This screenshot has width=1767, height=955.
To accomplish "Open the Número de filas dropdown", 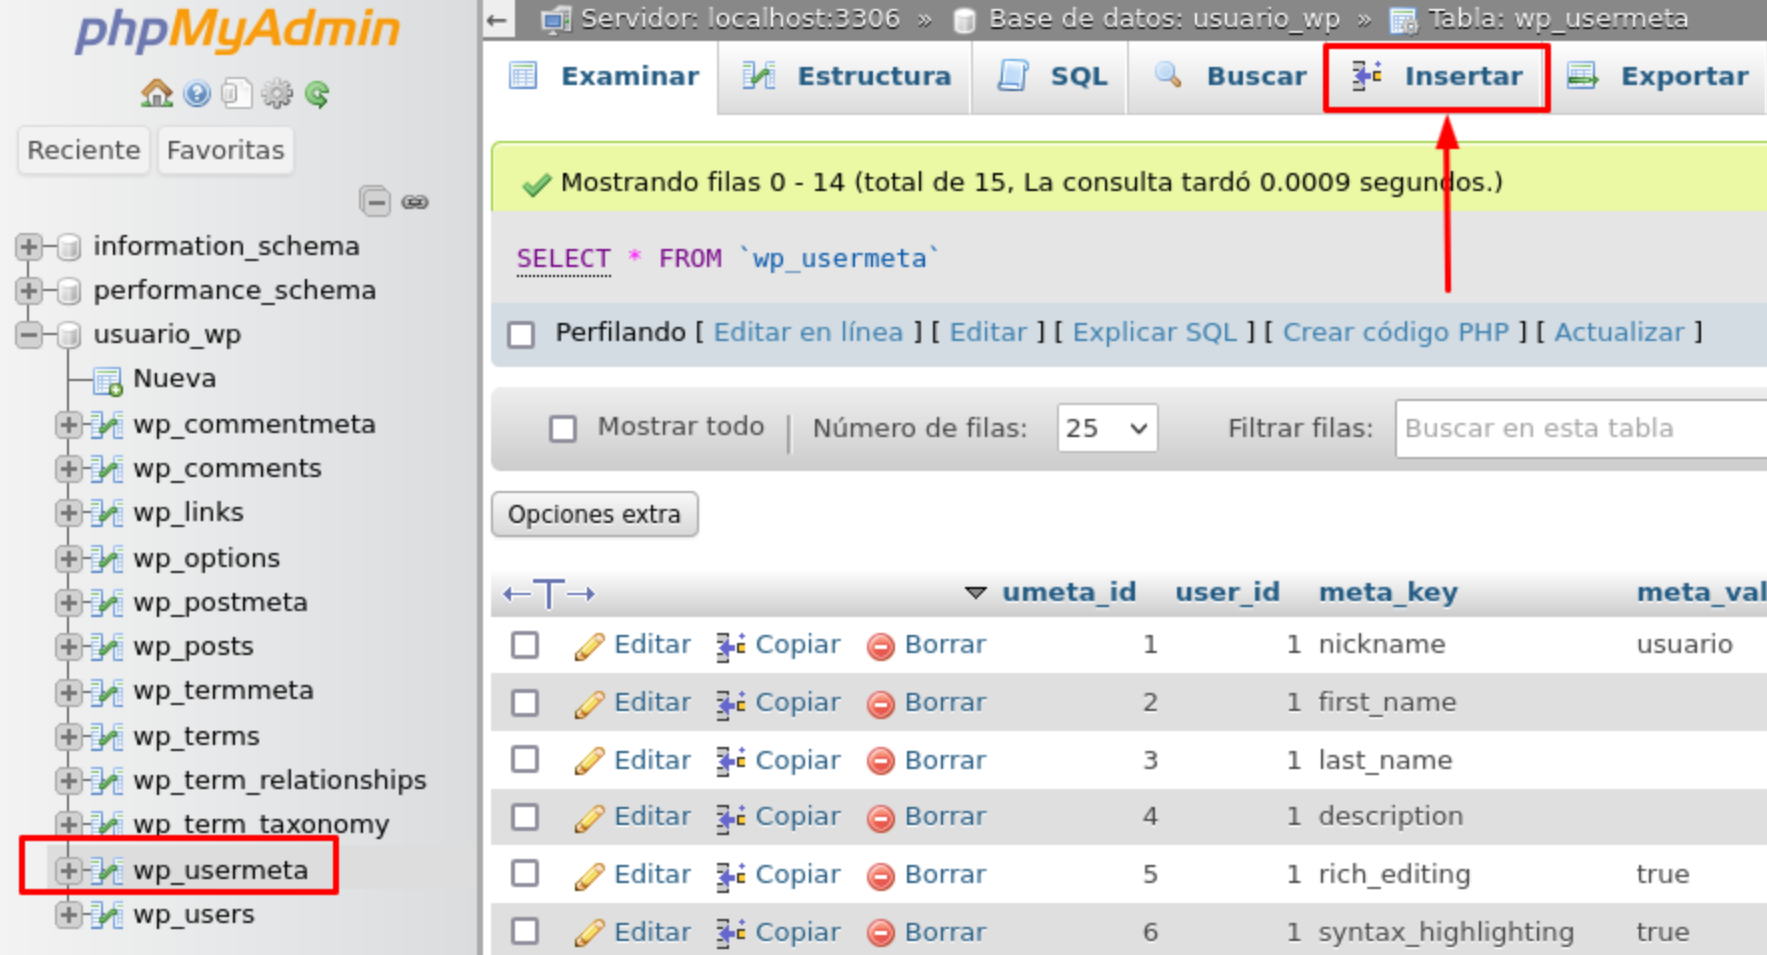I will [1107, 428].
